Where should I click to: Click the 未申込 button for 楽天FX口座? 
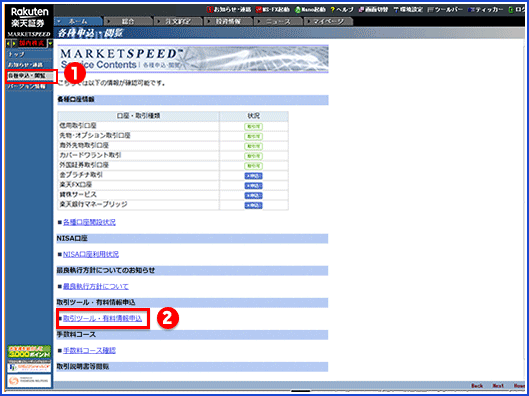[253, 186]
